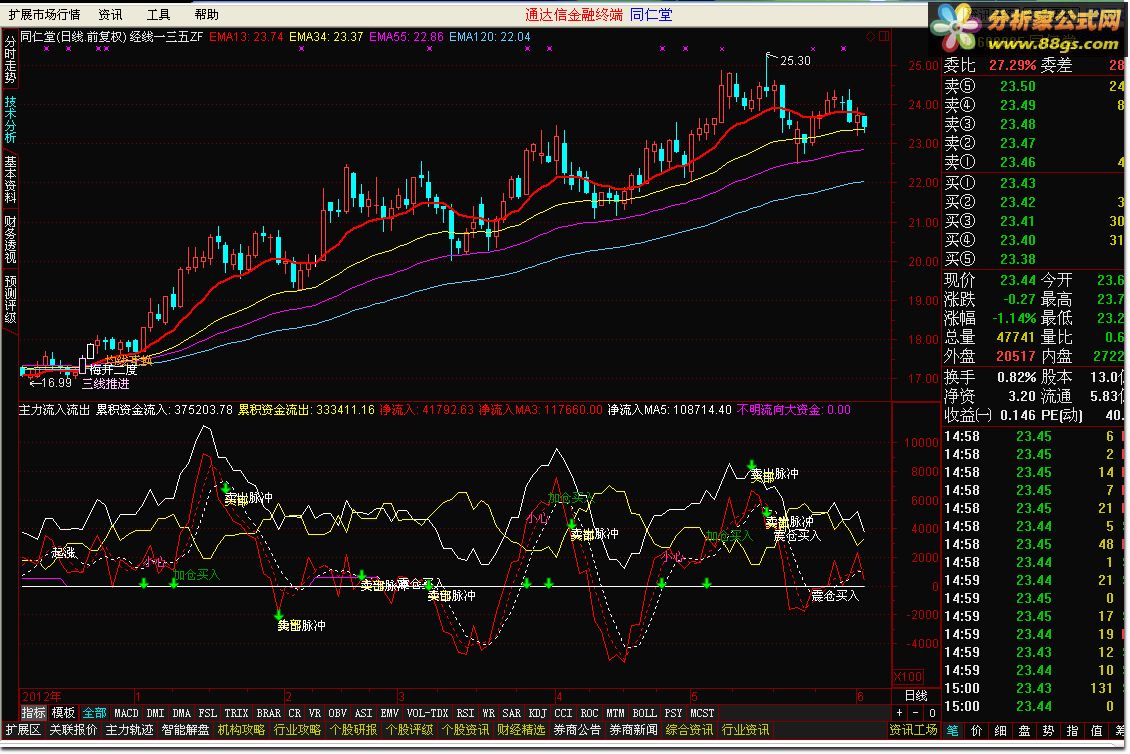Open the 关联报价 bottom tab
This screenshot has width=1130, height=754.
point(73,730)
